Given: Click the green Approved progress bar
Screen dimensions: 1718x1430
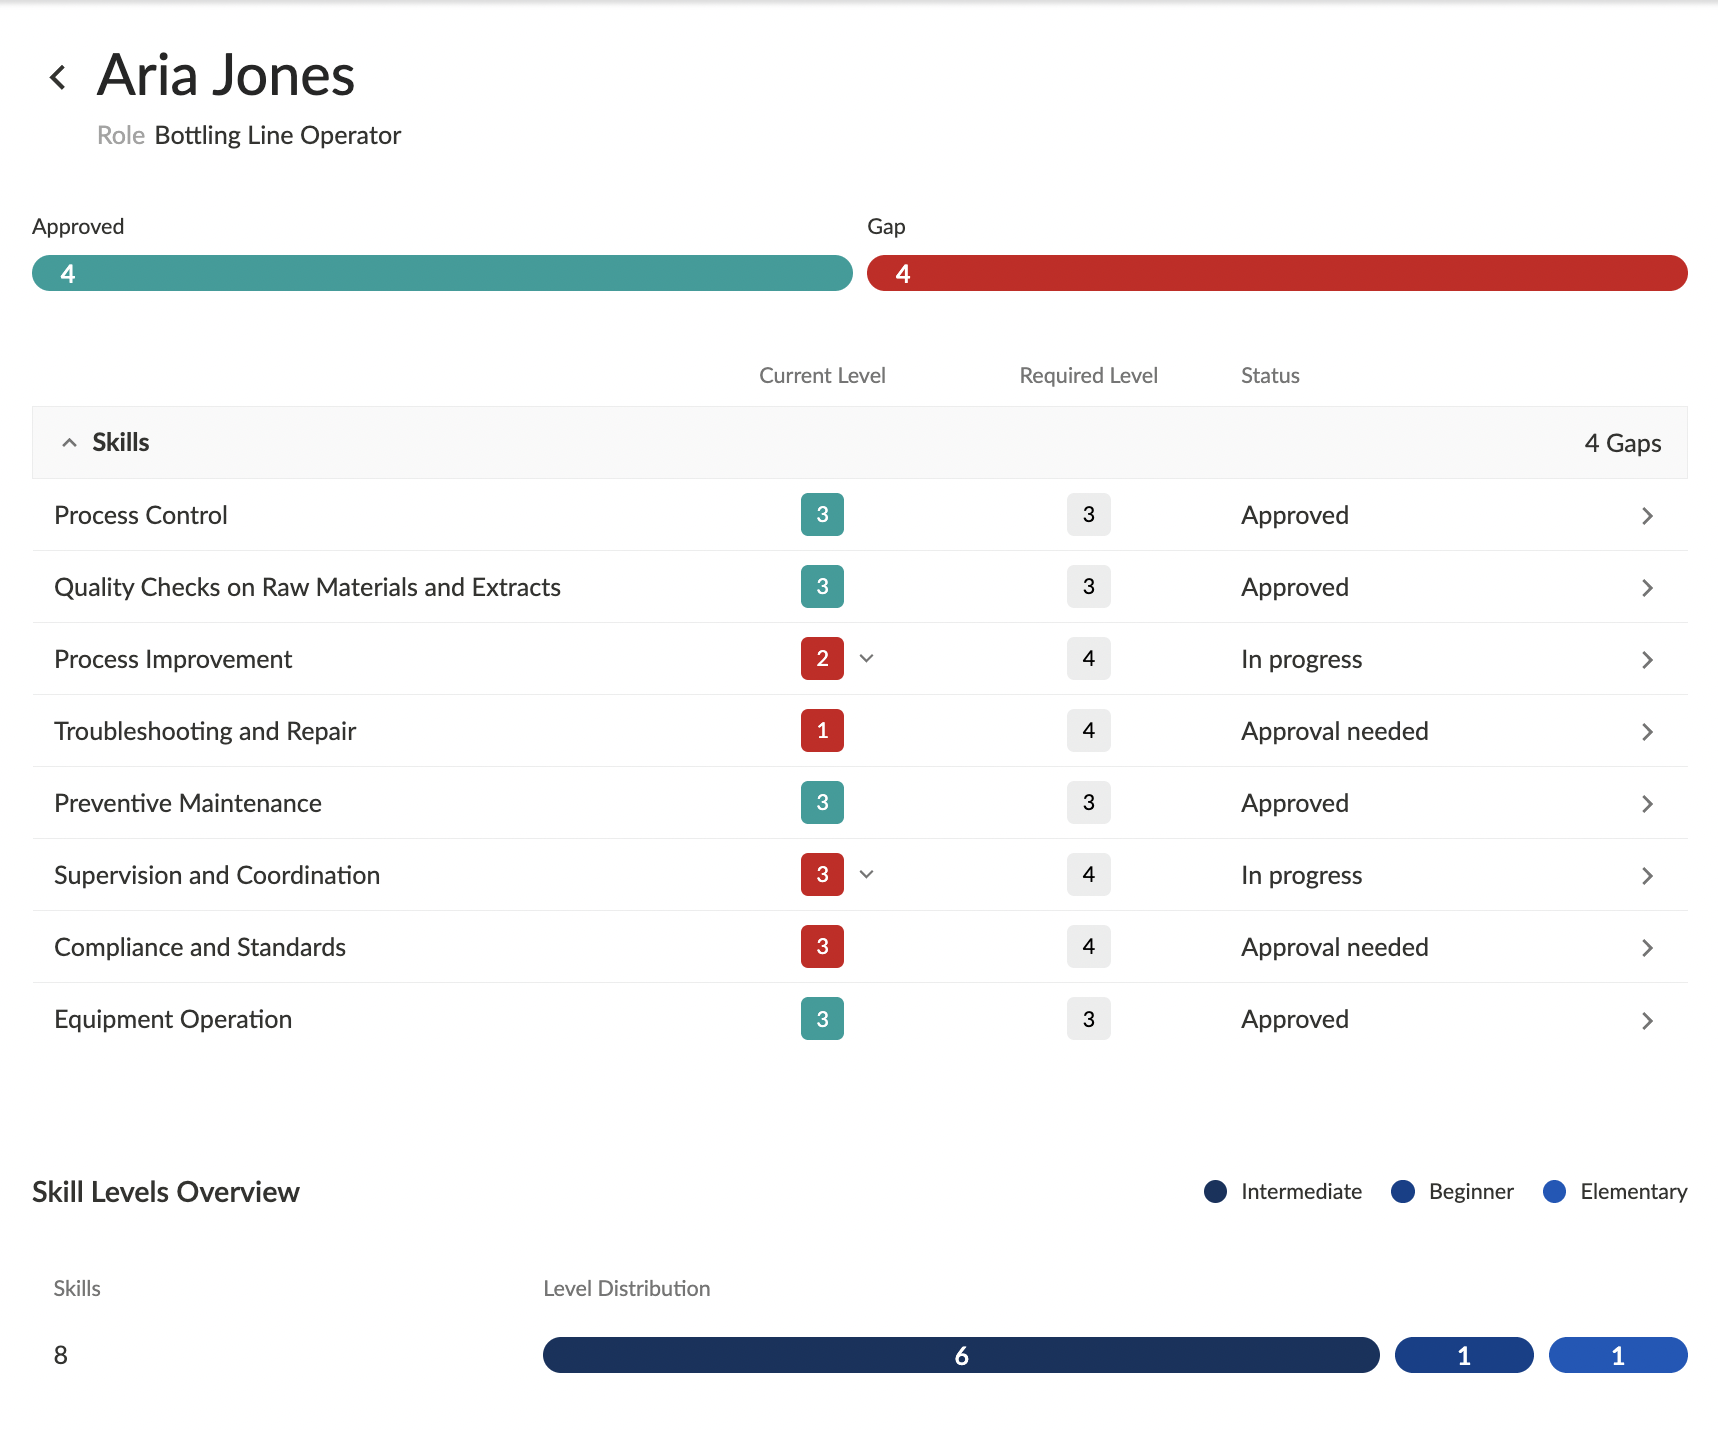Looking at the screenshot, I should [440, 273].
